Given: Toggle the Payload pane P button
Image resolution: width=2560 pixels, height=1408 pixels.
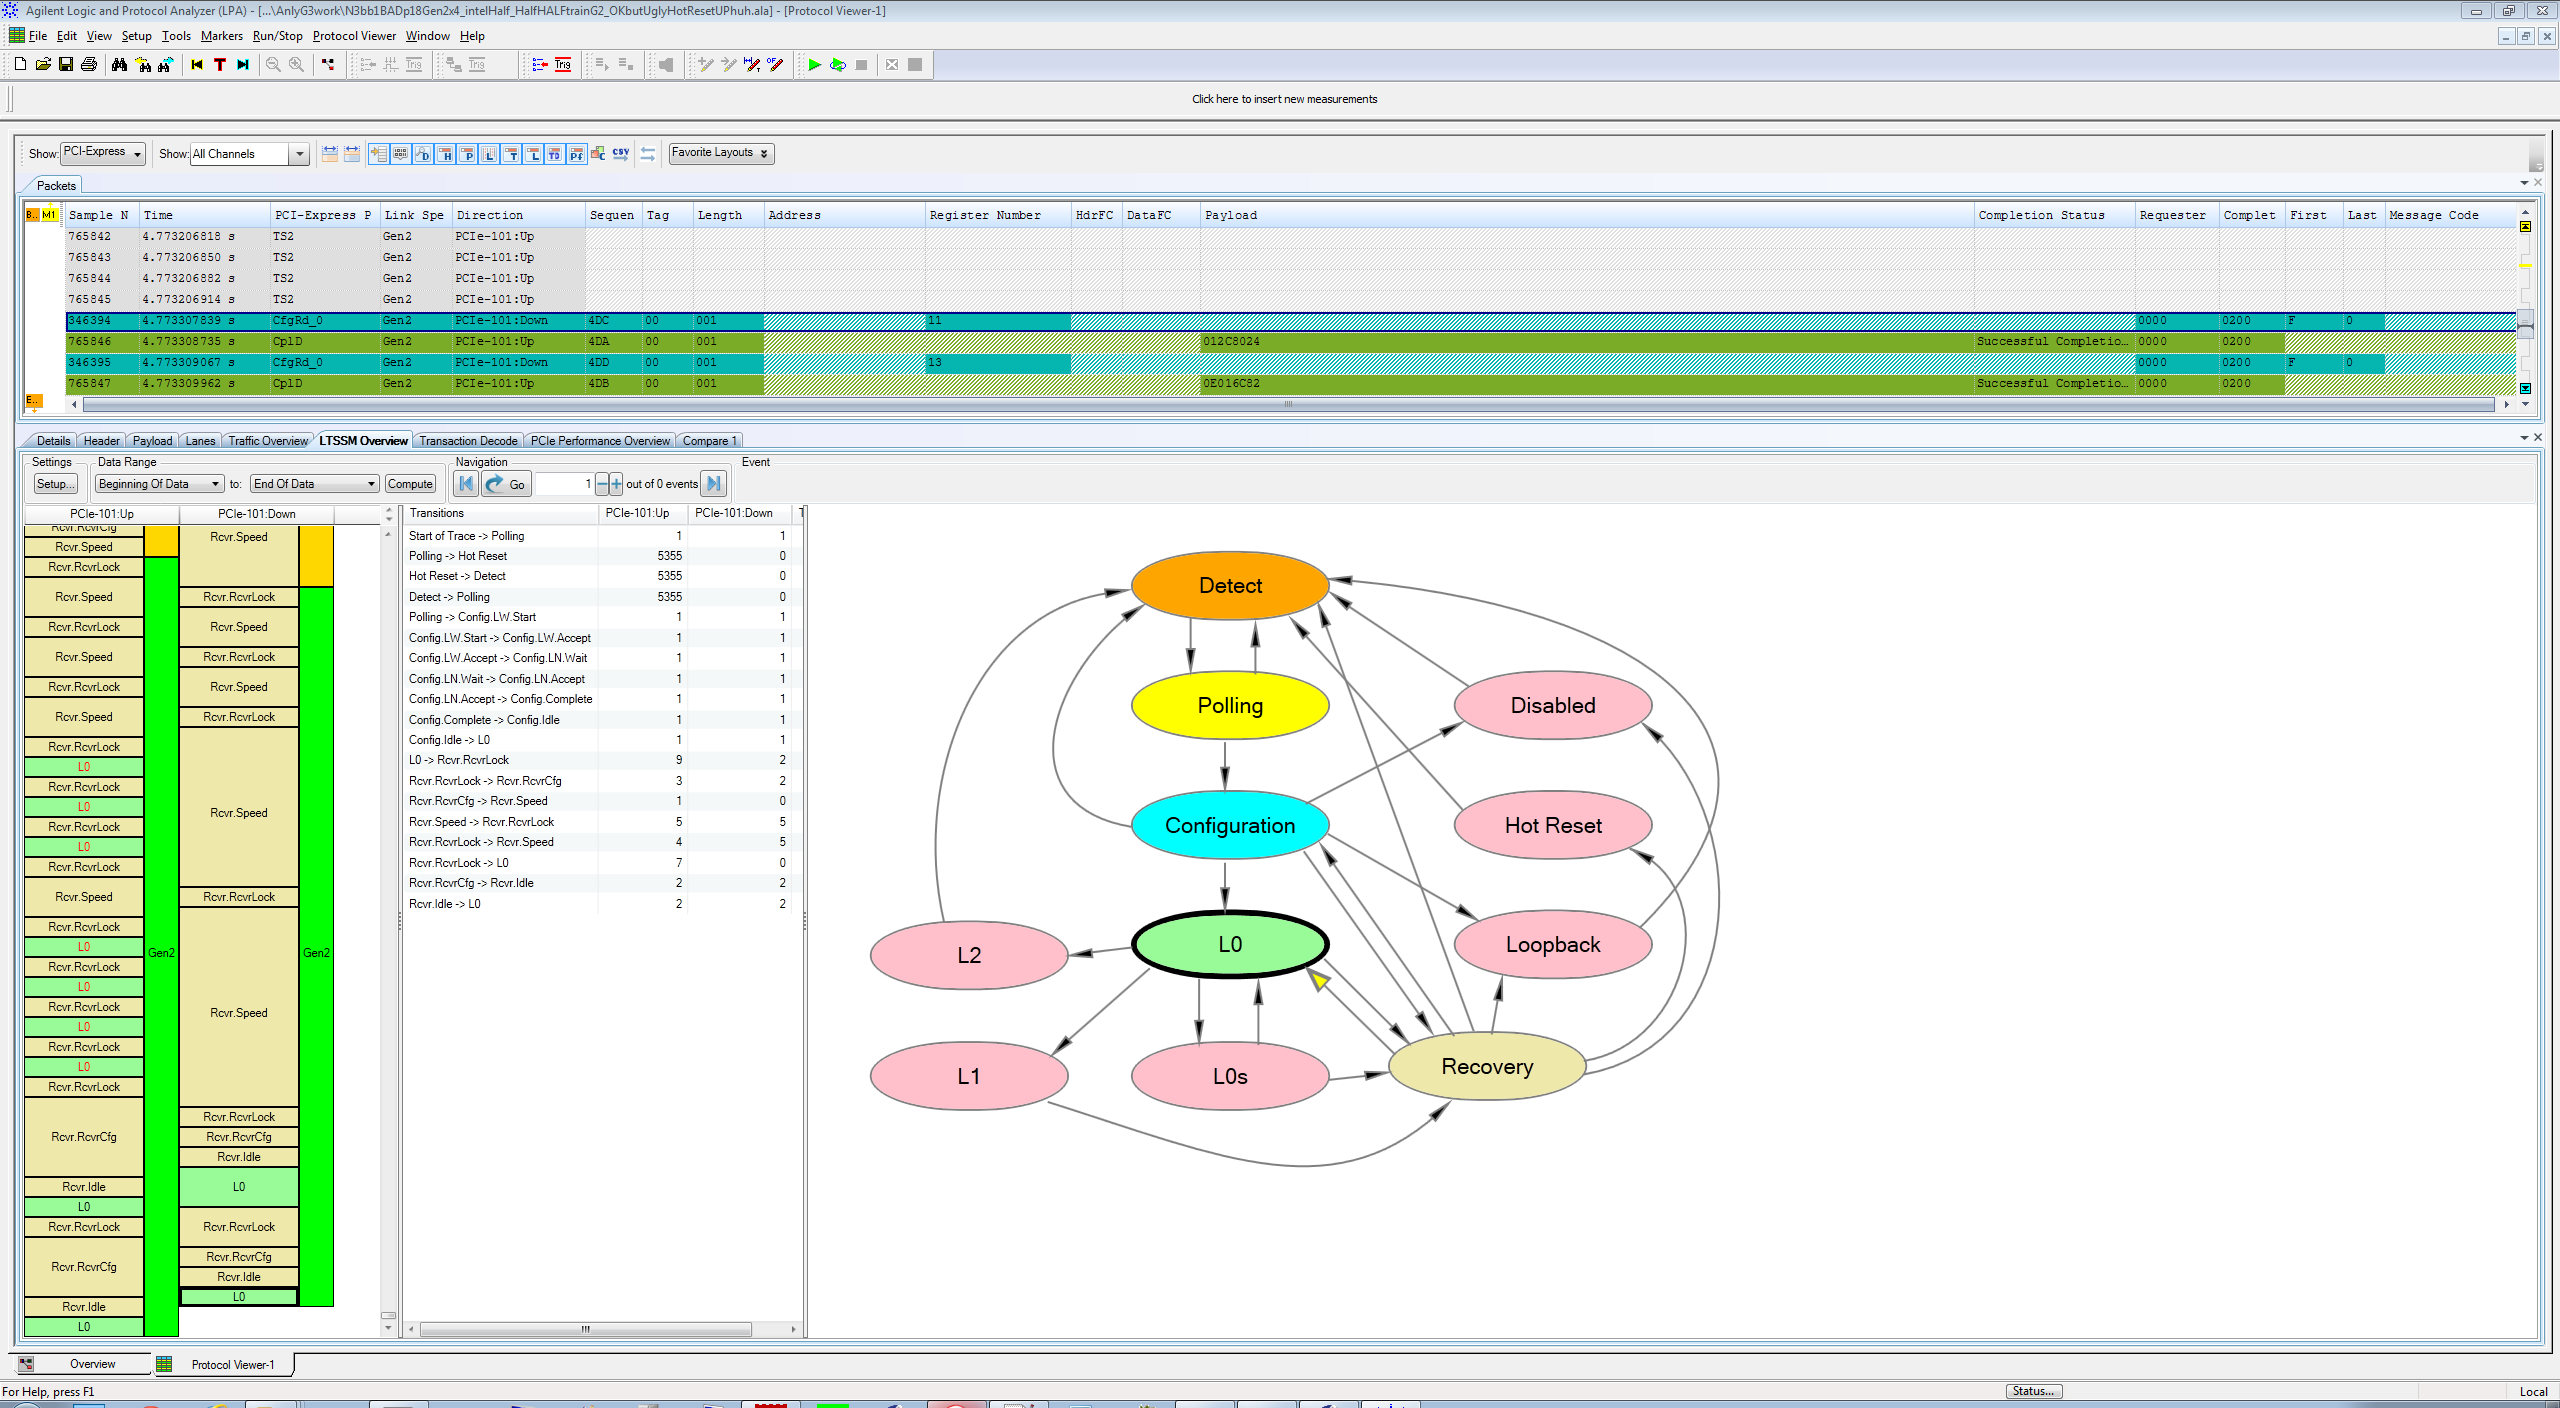Looking at the screenshot, I should pyautogui.click(x=468, y=154).
